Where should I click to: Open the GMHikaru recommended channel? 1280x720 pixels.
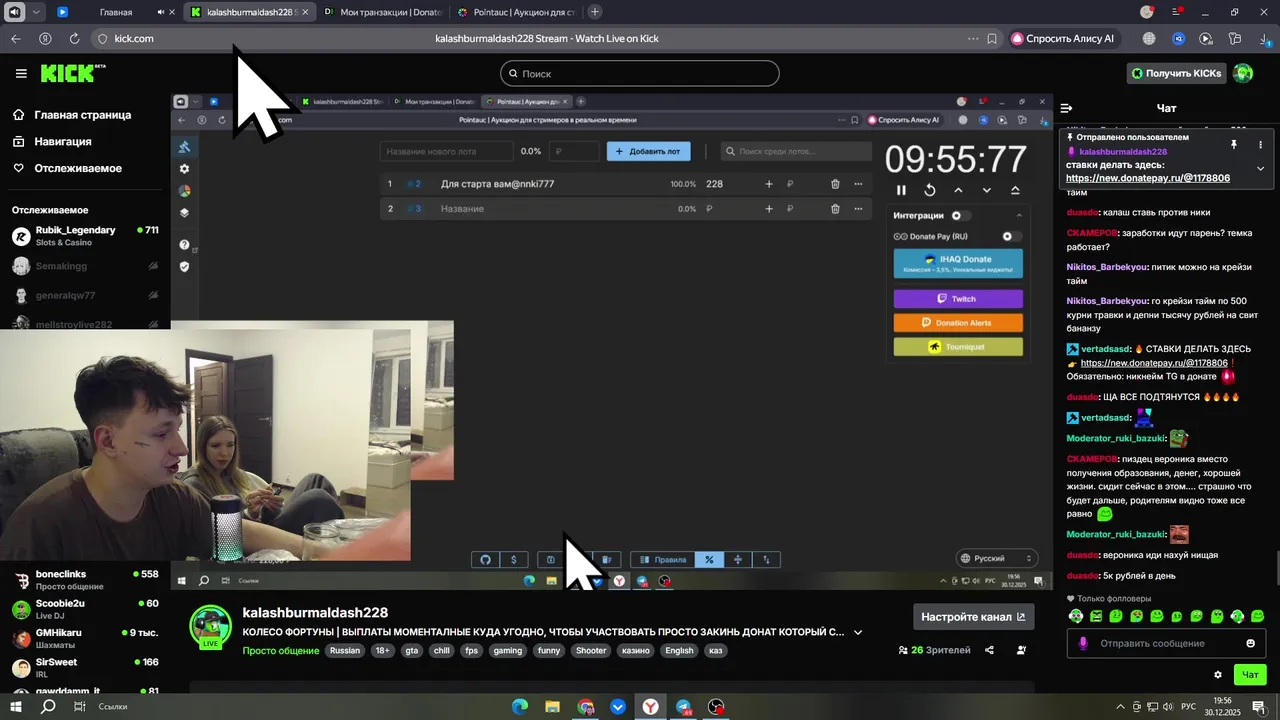(85, 639)
